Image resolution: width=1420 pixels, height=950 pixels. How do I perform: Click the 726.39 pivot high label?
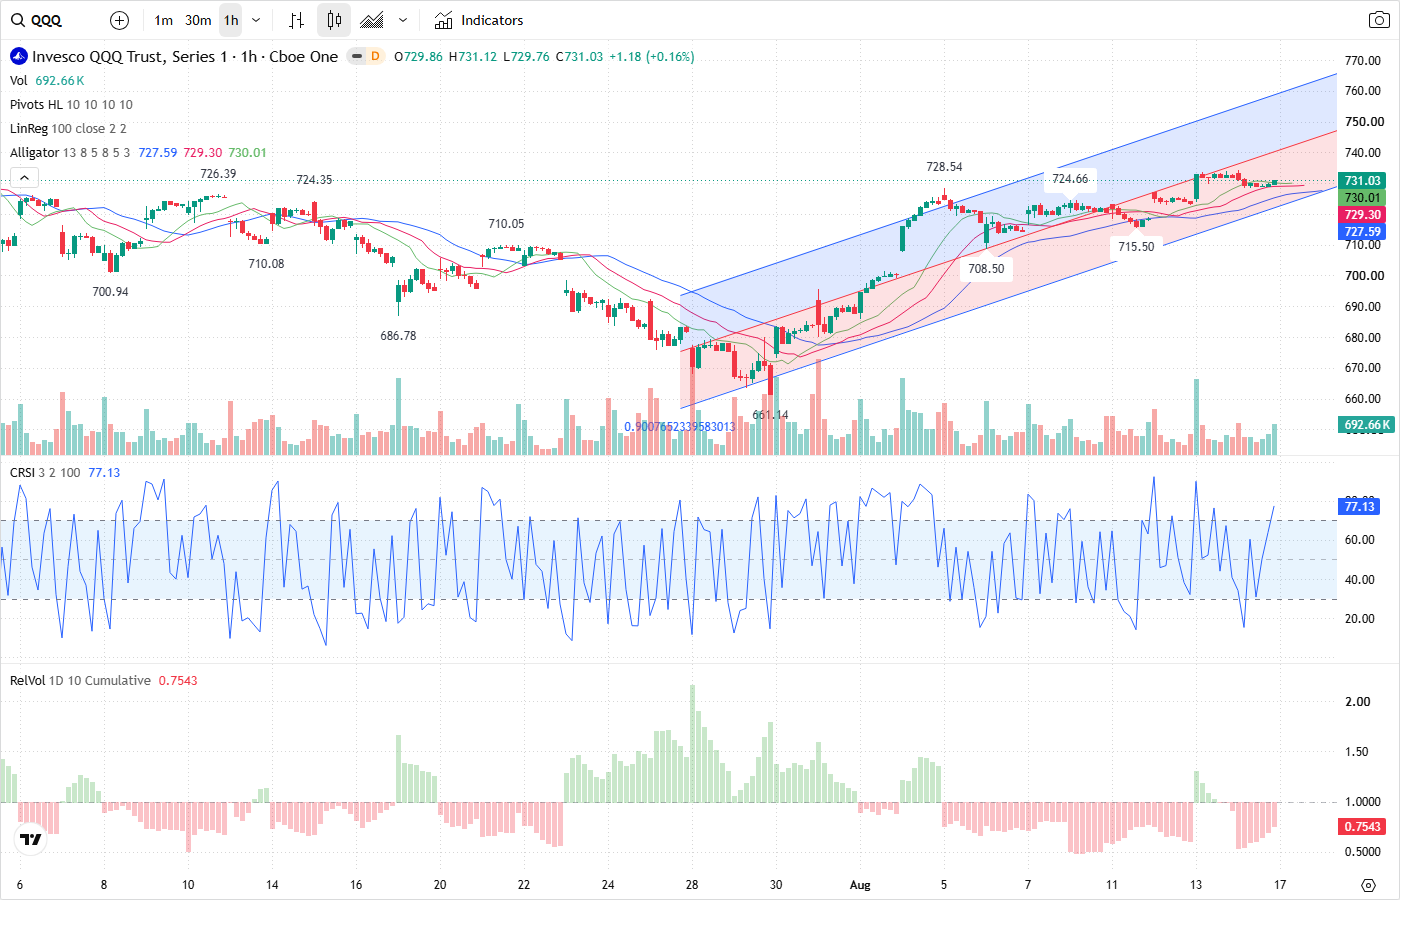[x=218, y=174]
